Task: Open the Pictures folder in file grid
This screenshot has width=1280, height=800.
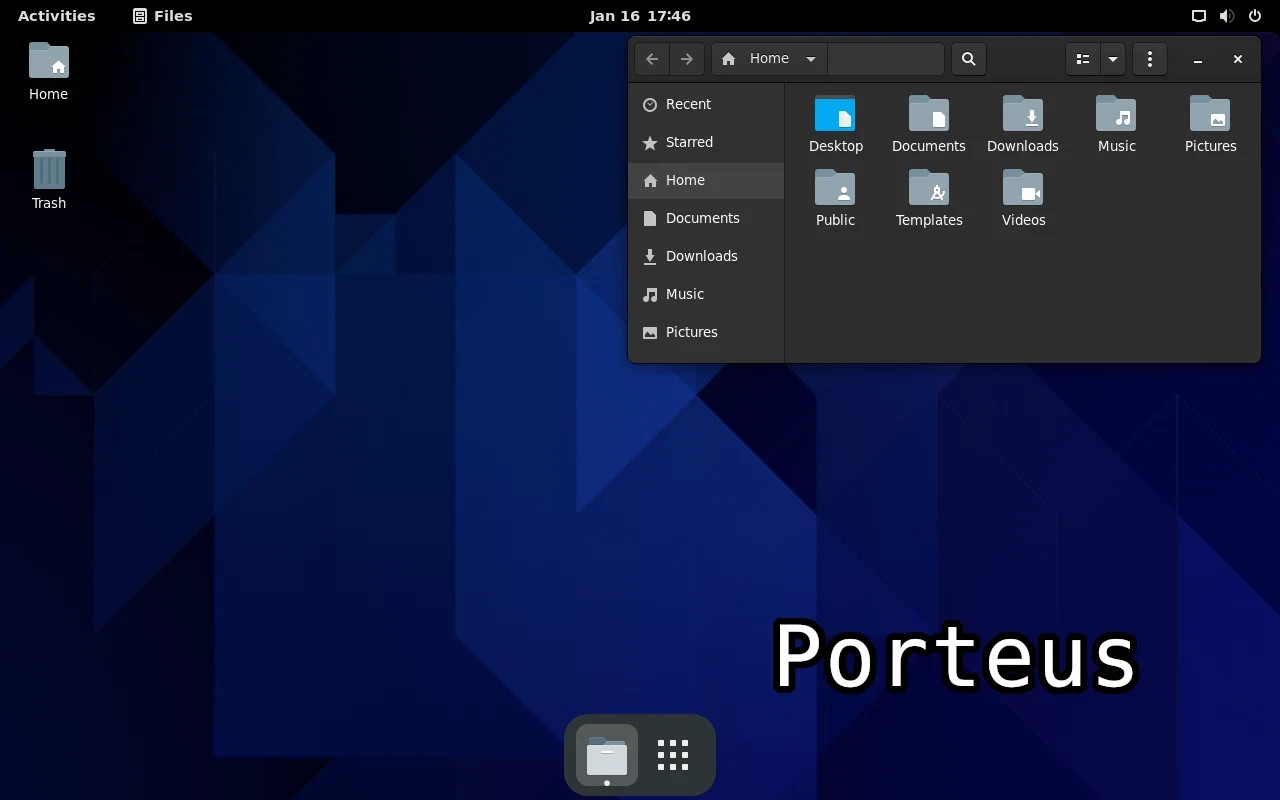Action: pyautogui.click(x=1210, y=114)
